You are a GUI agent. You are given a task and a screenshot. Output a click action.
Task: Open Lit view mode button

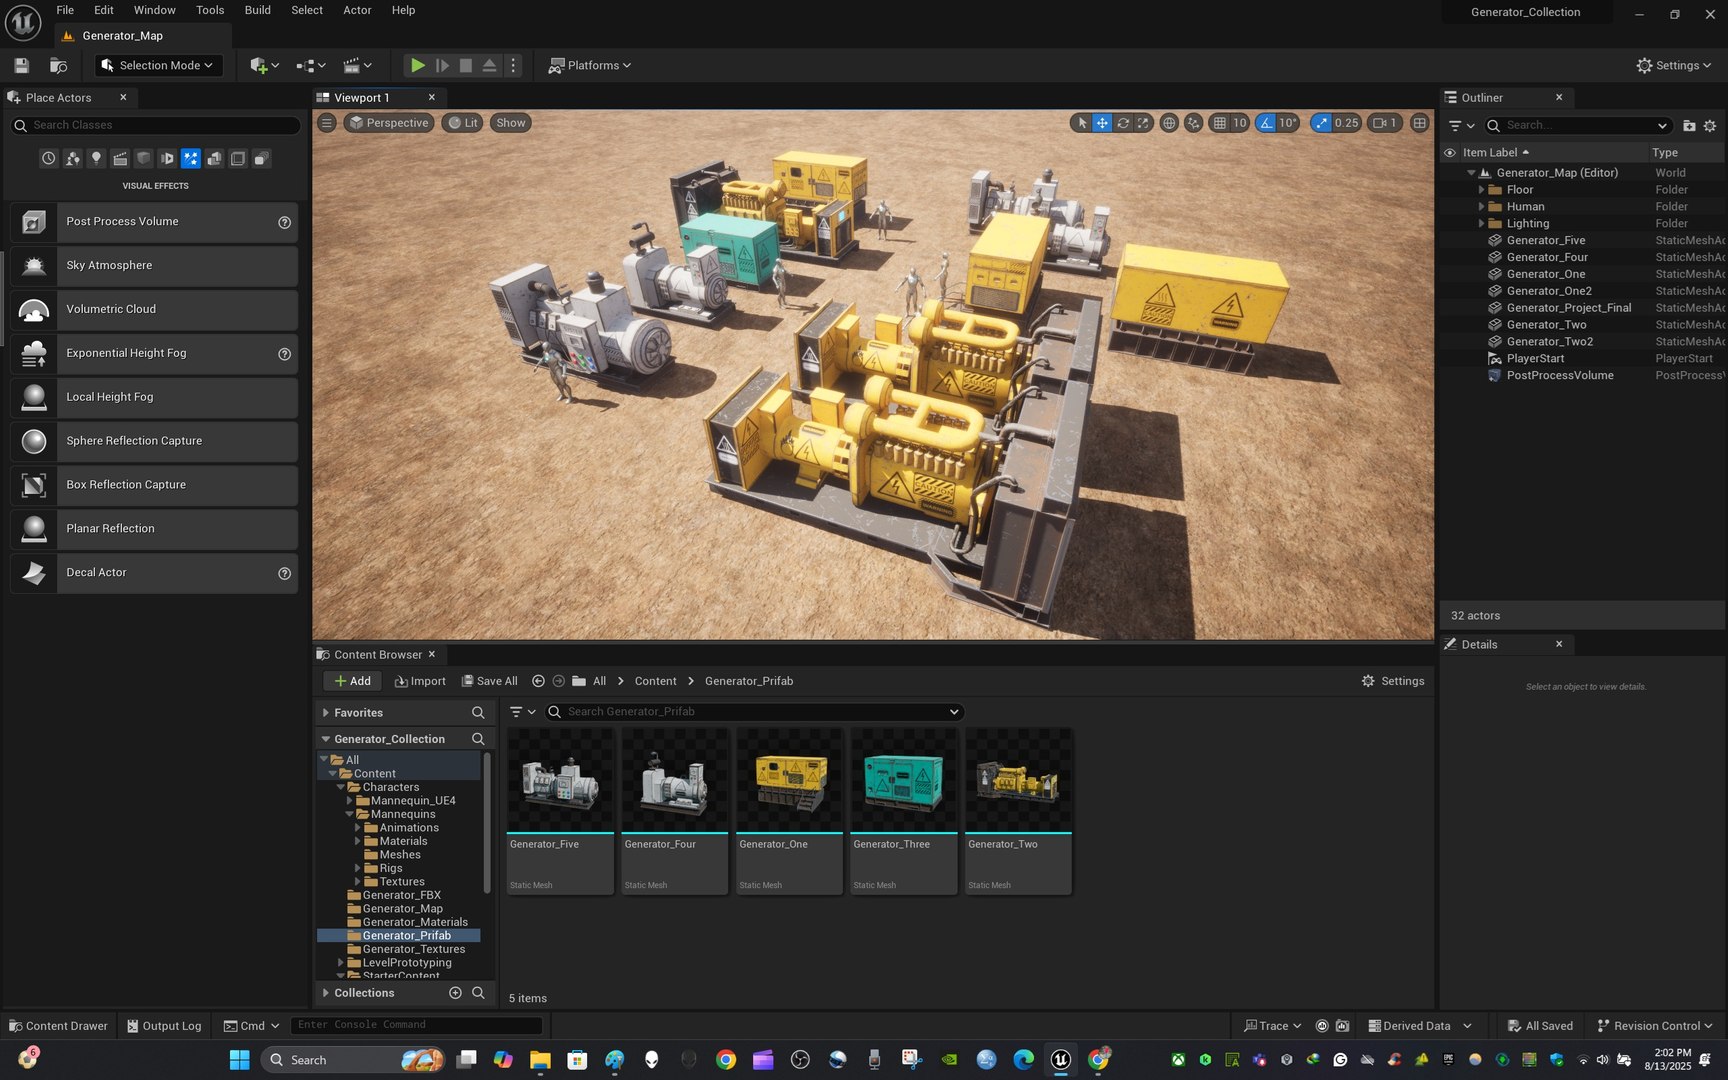pos(462,123)
